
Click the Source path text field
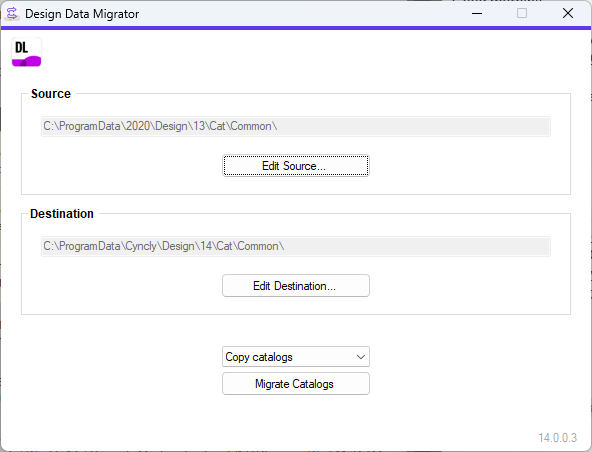click(x=296, y=126)
